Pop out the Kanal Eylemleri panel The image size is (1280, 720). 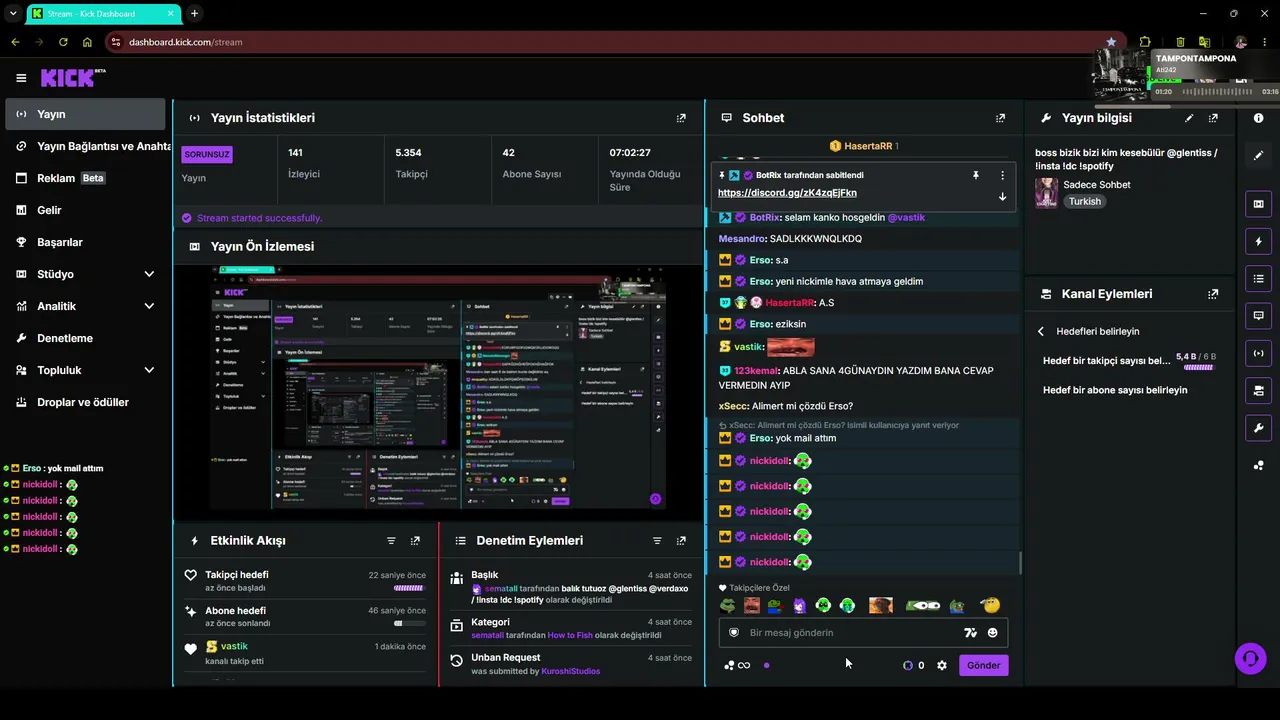(1213, 294)
